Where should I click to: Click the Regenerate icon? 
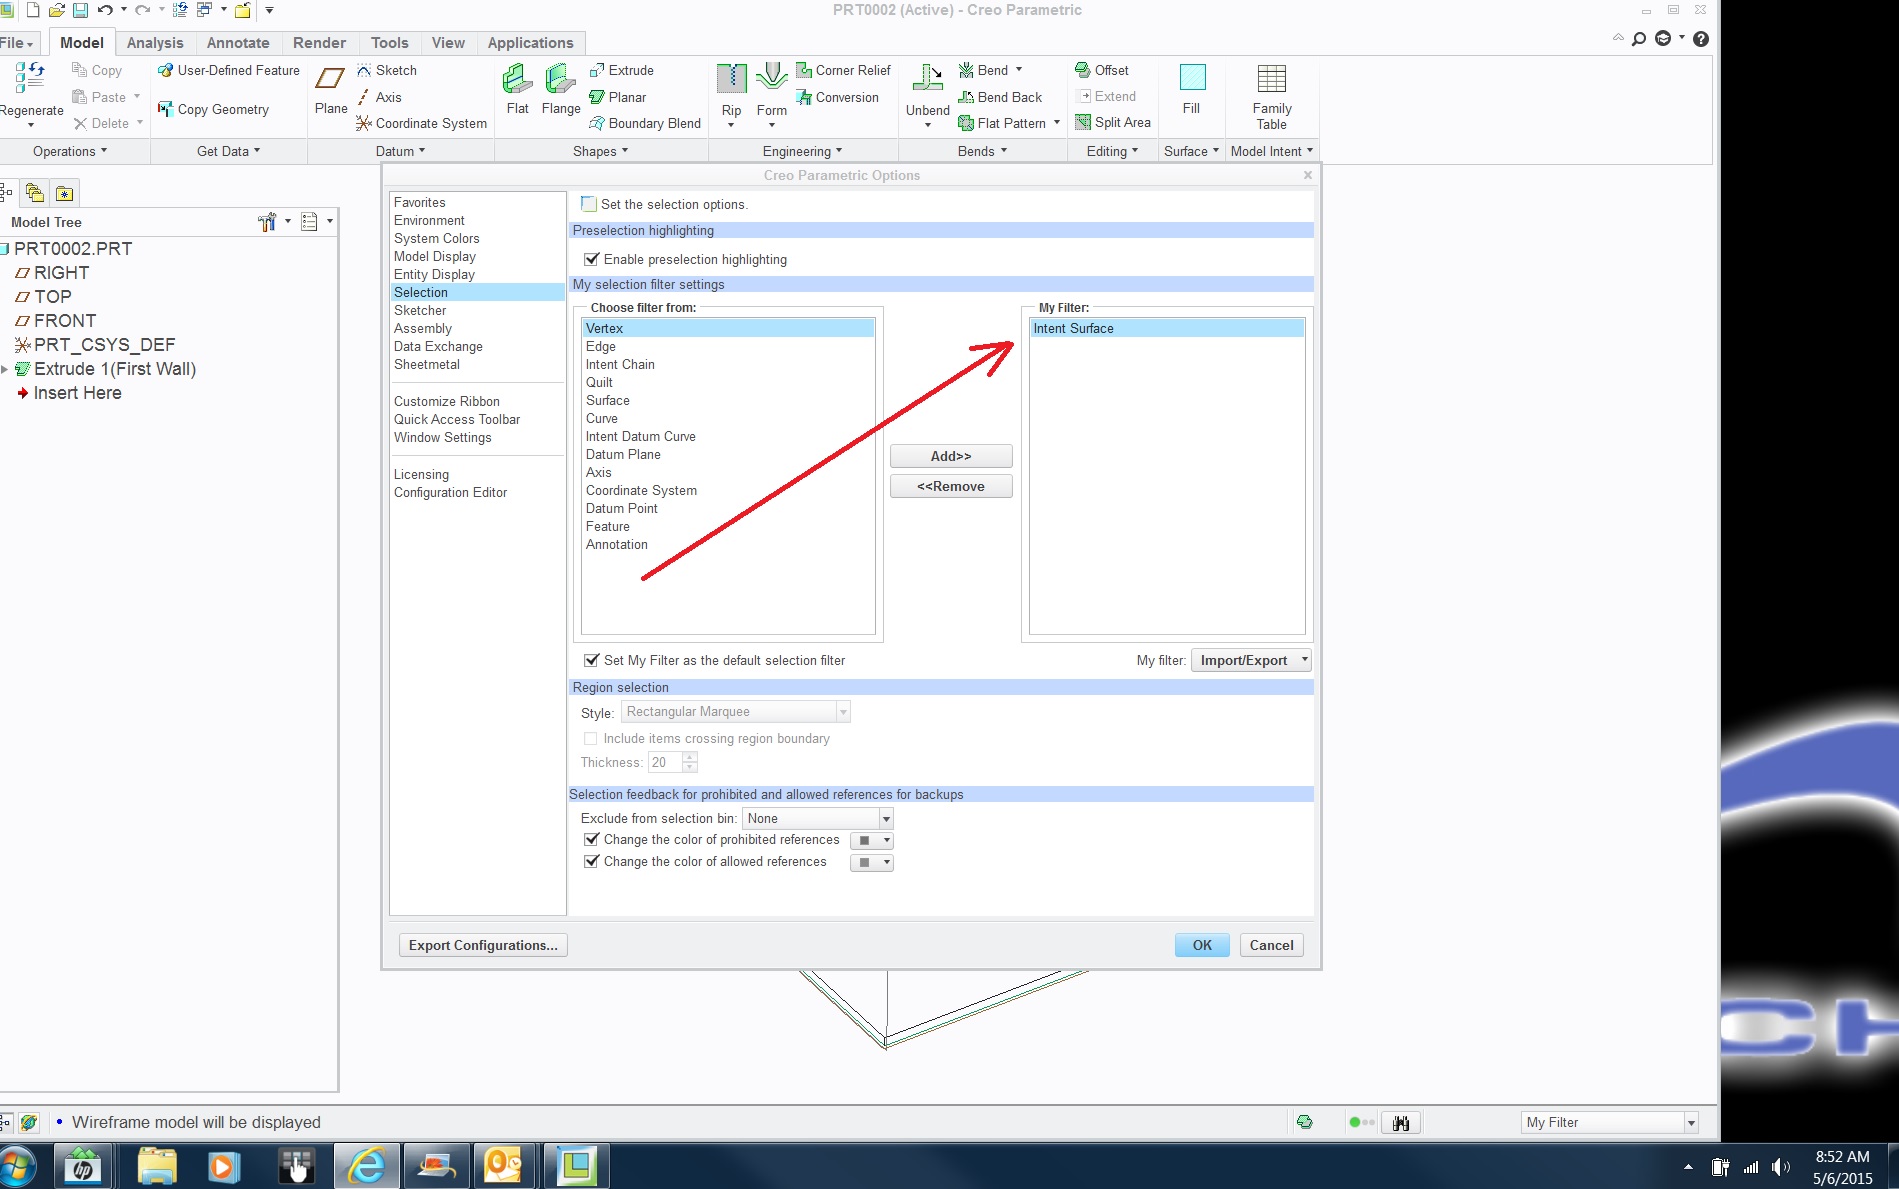pyautogui.click(x=30, y=78)
